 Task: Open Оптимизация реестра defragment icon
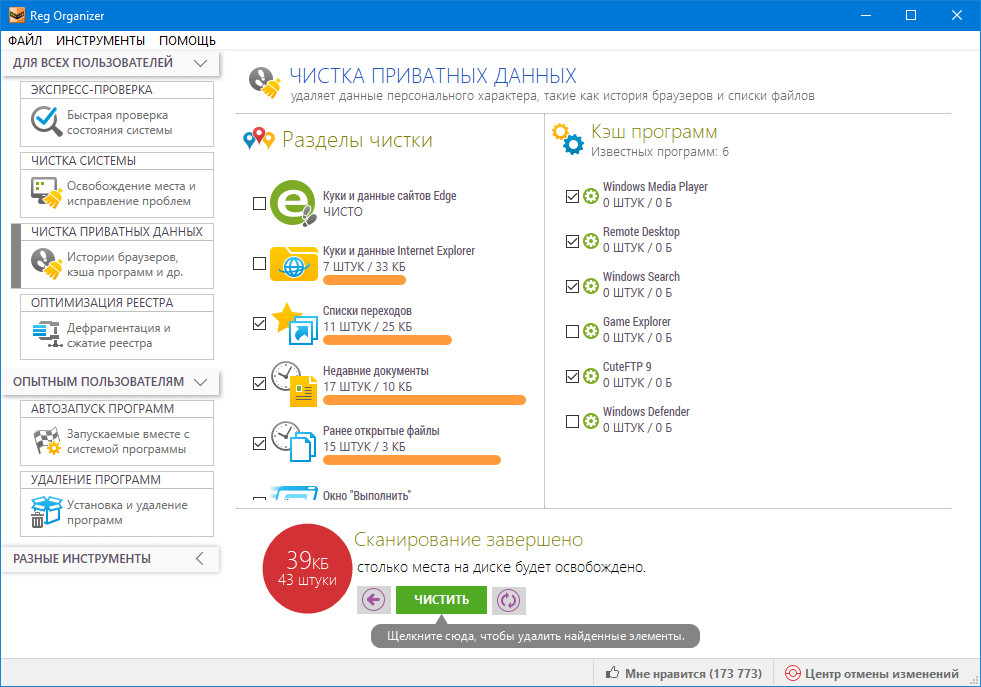tap(46, 334)
